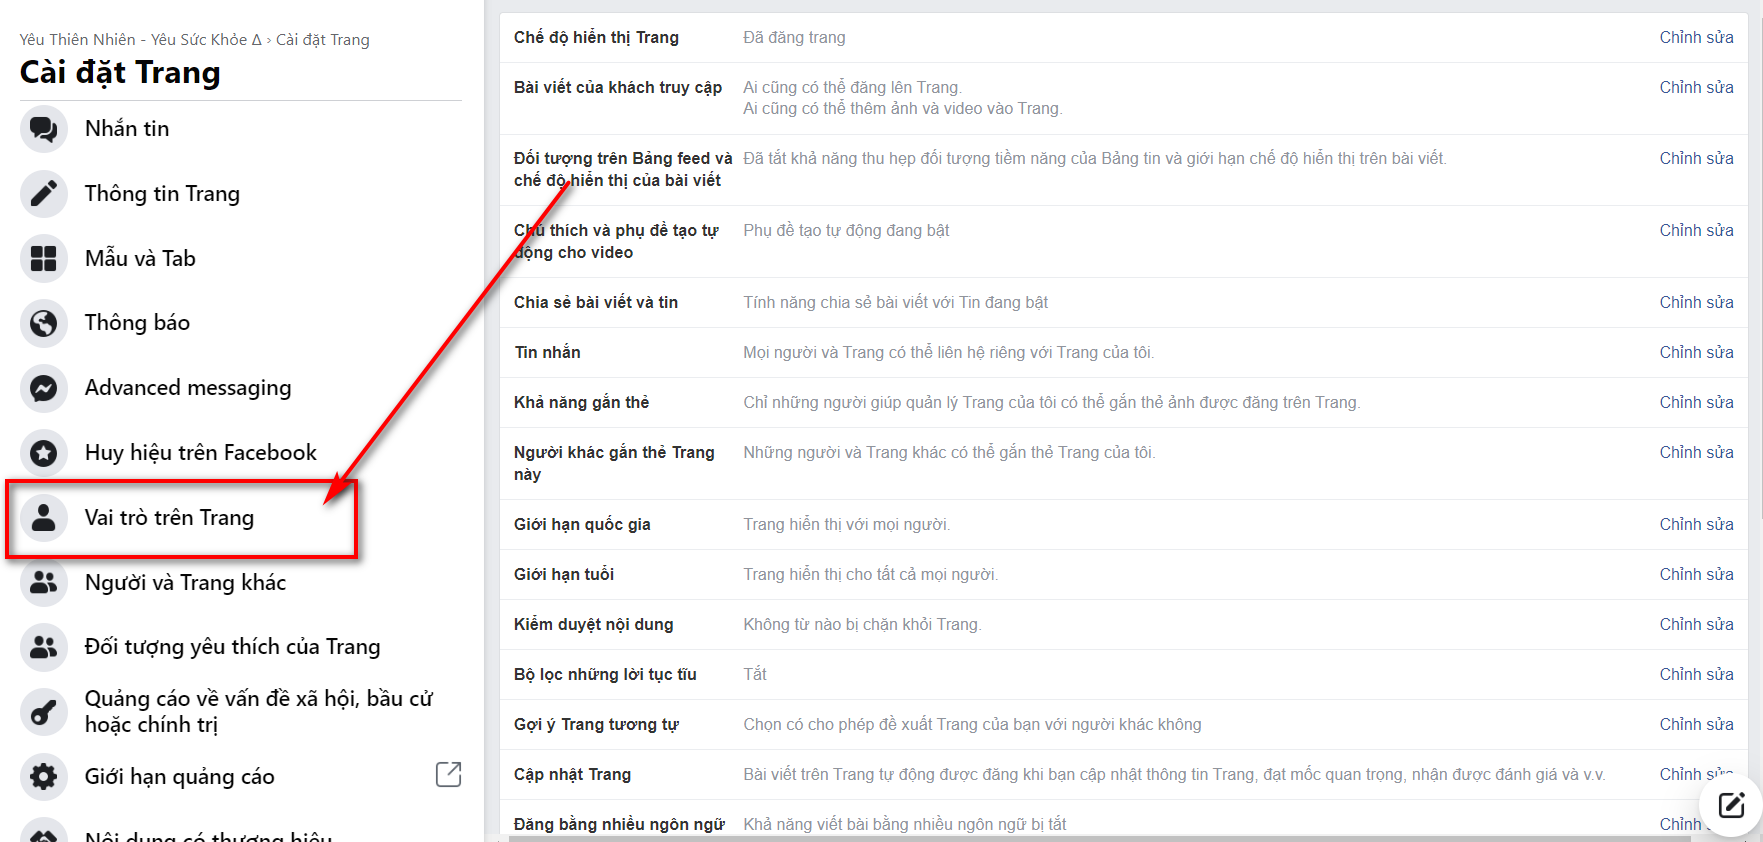Click the Yêu Thiên Nhiên breadcrumb link
The width and height of the screenshot is (1763, 842).
coord(140,40)
